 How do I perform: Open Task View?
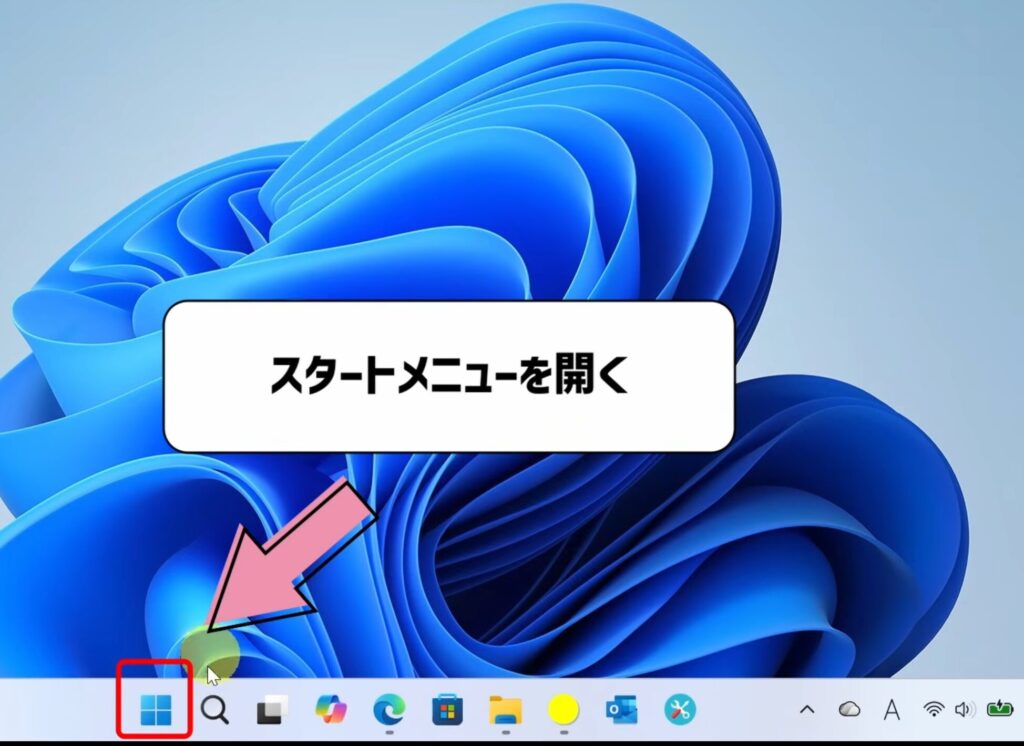click(268, 710)
